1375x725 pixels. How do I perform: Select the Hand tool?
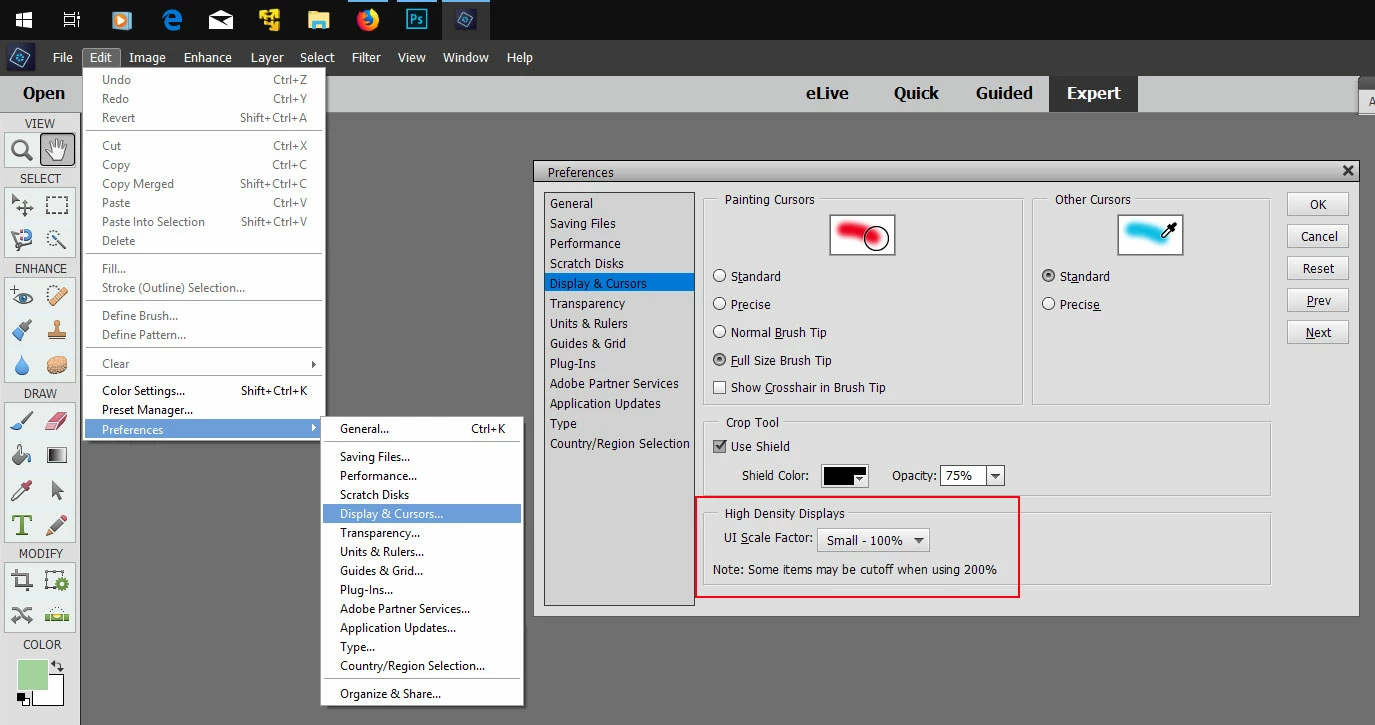[x=57, y=151]
